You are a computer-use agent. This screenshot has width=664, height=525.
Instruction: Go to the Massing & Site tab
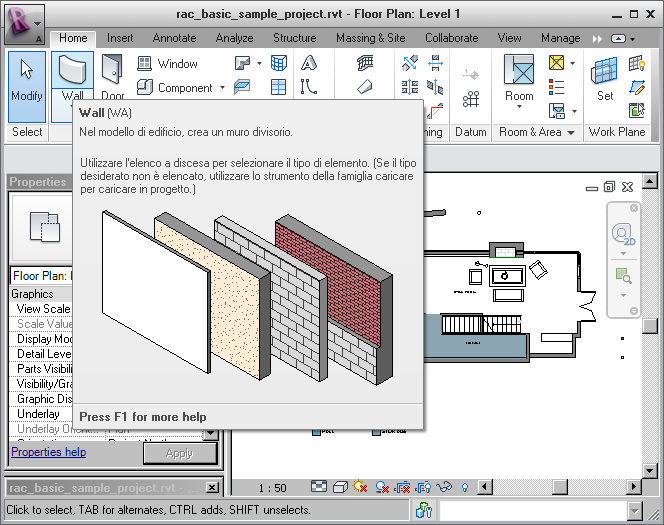click(x=371, y=38)
